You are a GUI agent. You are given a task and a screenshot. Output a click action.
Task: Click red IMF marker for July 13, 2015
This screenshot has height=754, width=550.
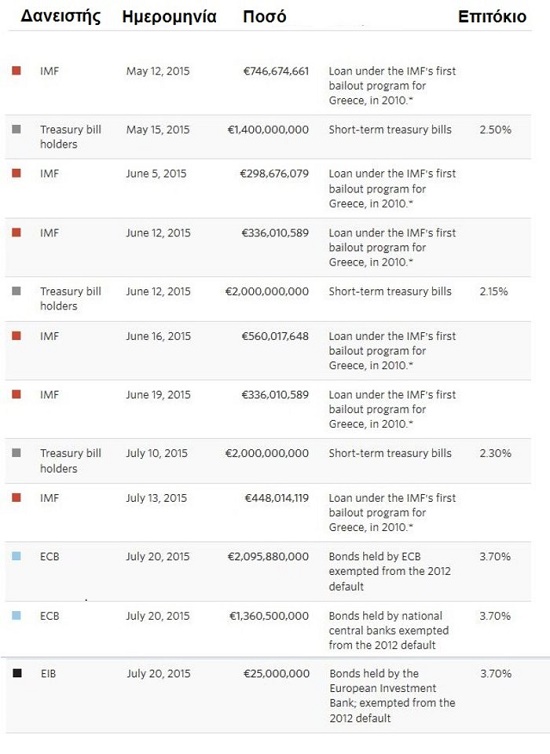16,498
